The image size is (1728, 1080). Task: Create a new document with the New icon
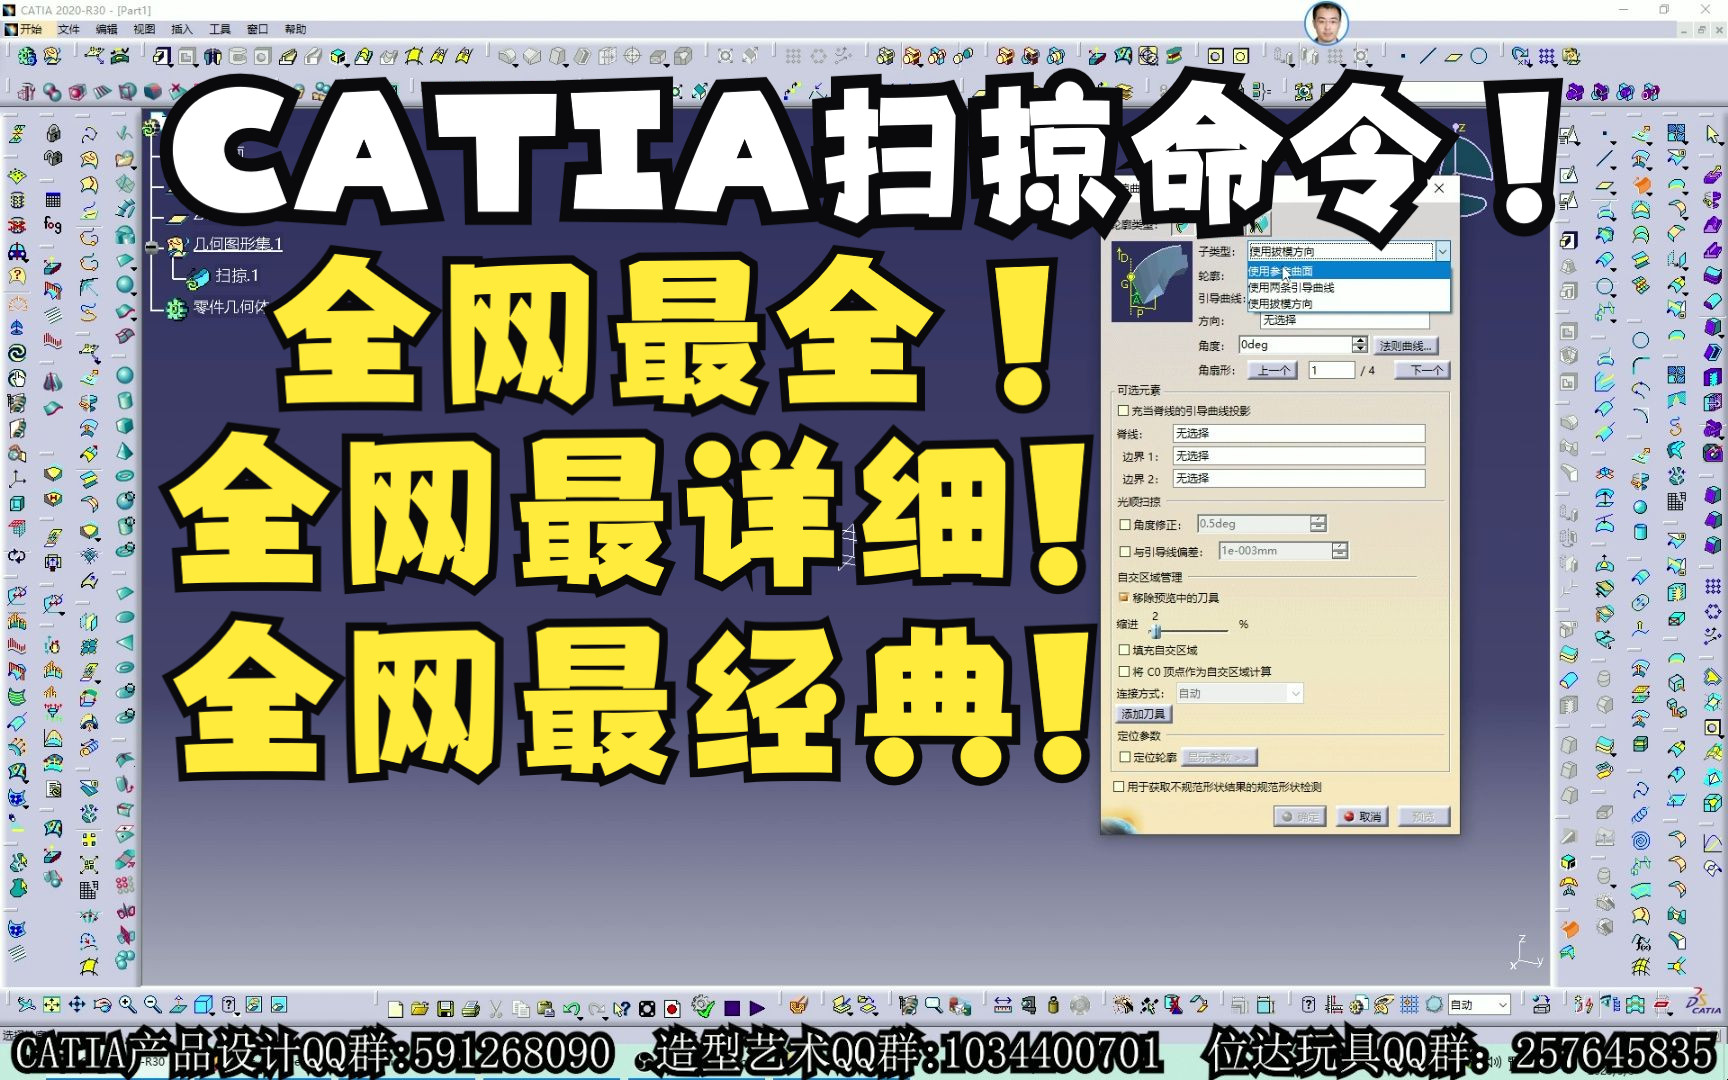[x=395, y=1008]
